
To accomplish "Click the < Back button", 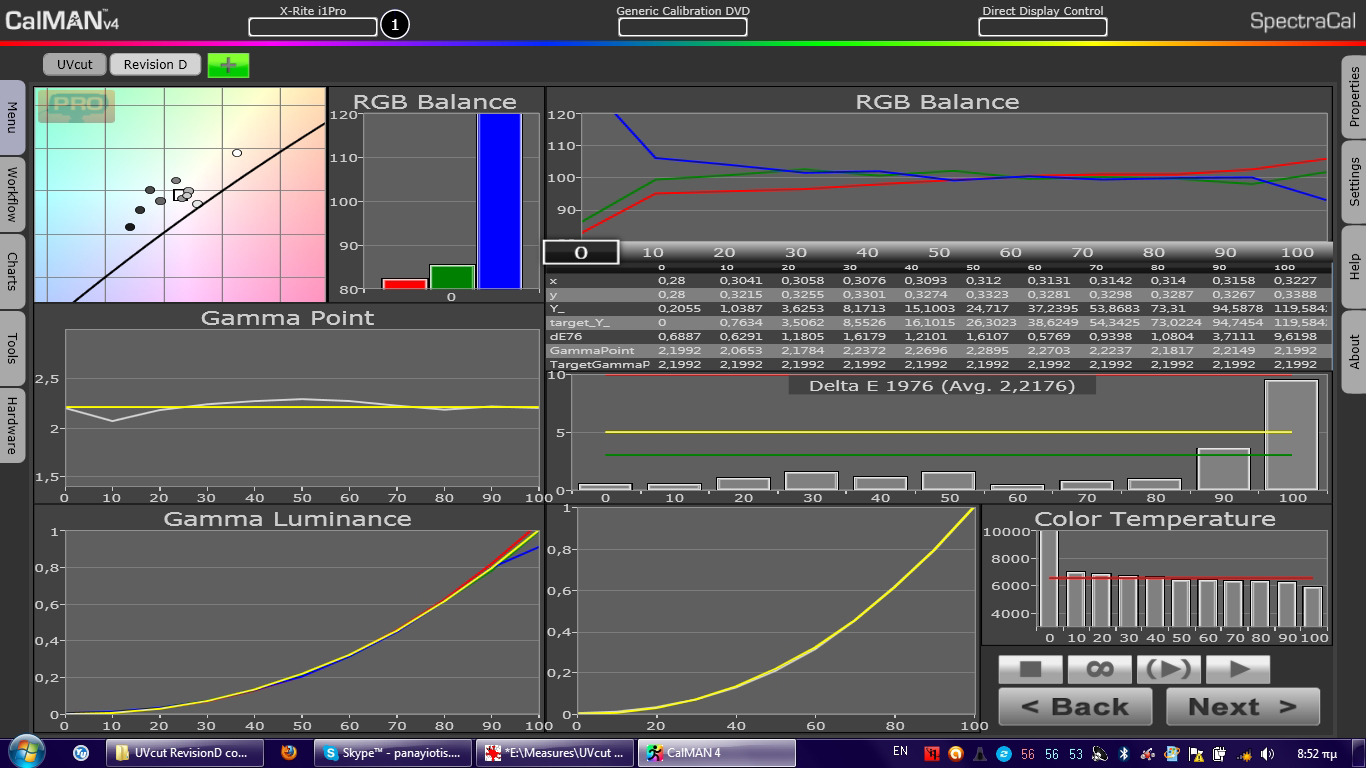I will [x=1075, y=707].
